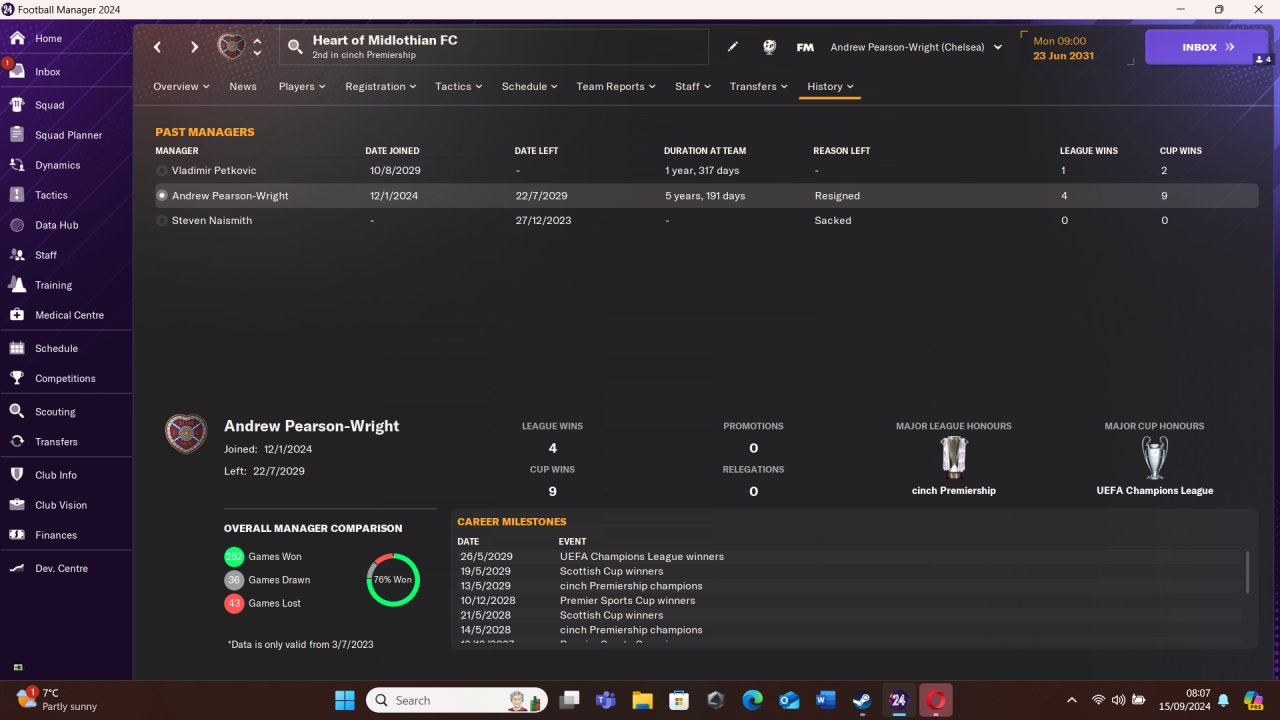Screen dimensions: 1280x720
Task: Open the sidebar Transfers arrows icon
Action: pos(17,441)
